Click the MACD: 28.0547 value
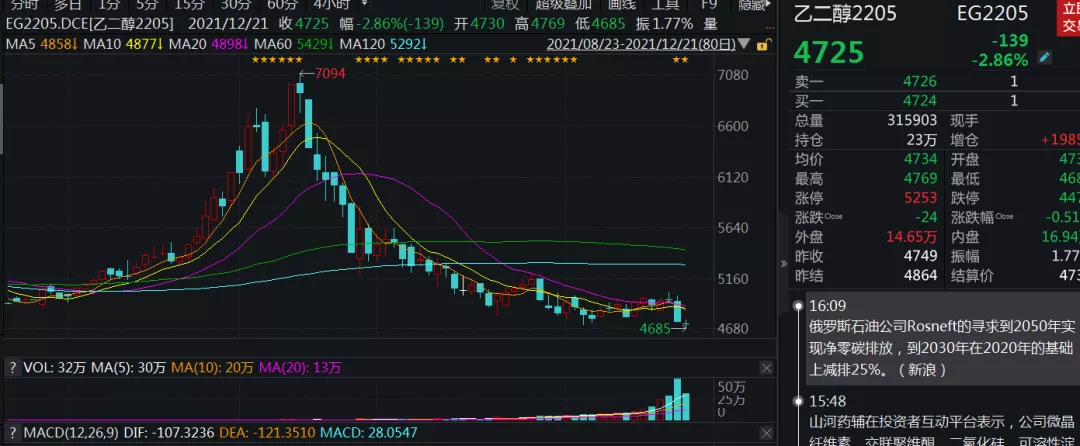This screenshot has height=446, width=1080. tap(369, 433)
